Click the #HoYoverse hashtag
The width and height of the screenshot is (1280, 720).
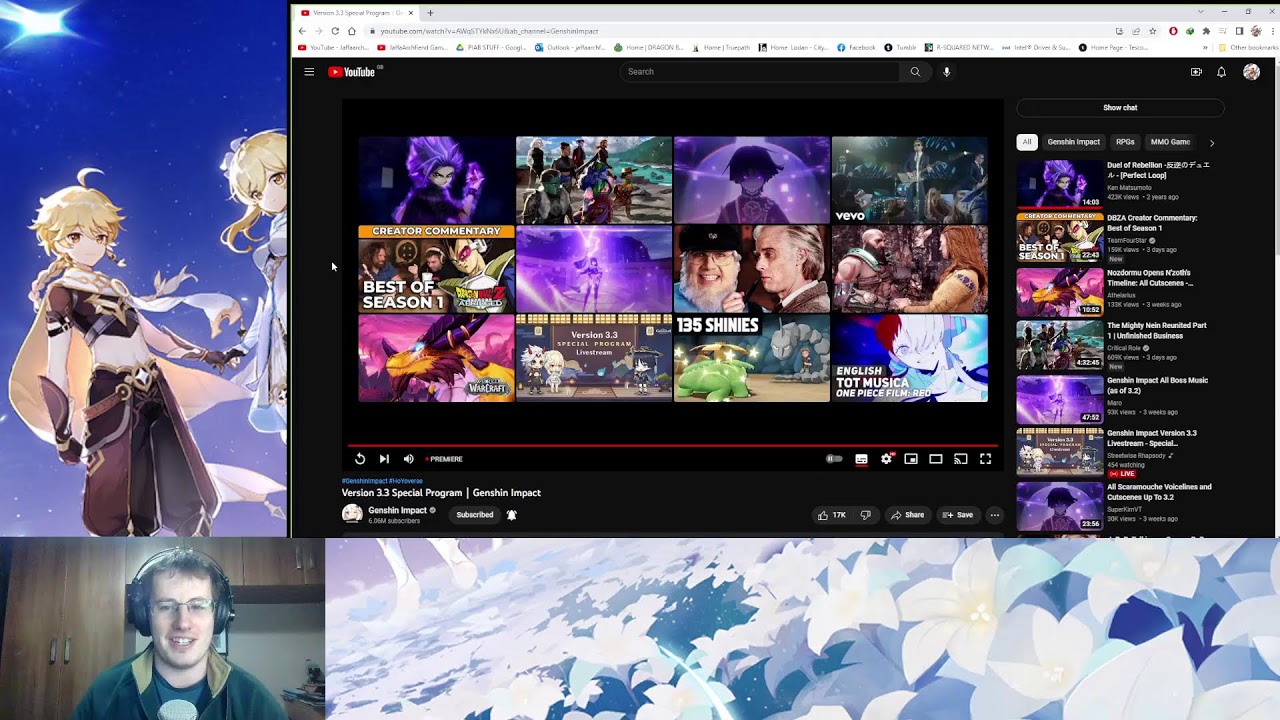coord(406,481)
